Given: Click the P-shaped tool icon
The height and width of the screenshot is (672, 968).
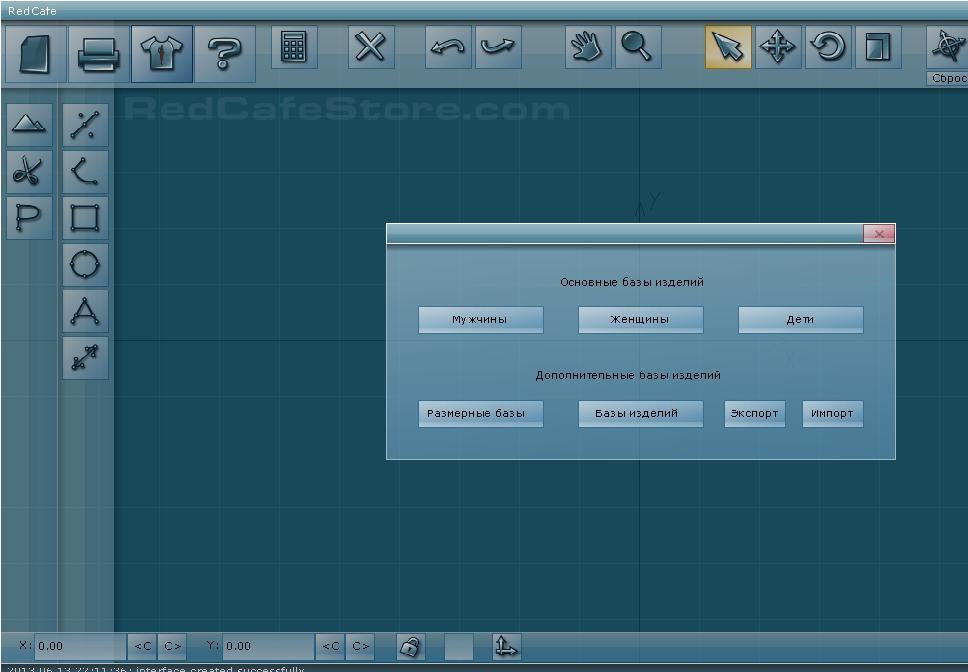Looking at the screenshot, I should coord(29,218).
